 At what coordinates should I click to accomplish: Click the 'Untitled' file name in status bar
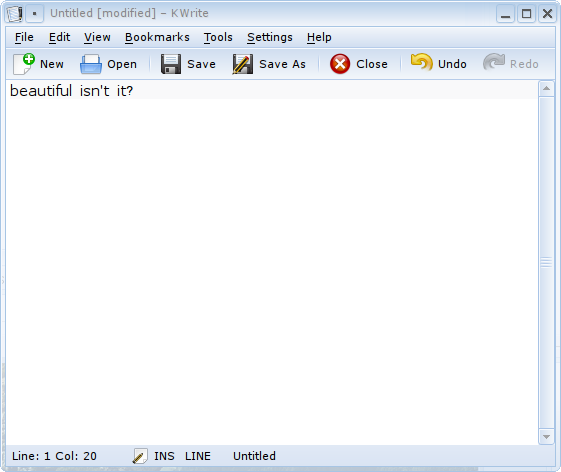click(x=254, y=456)
